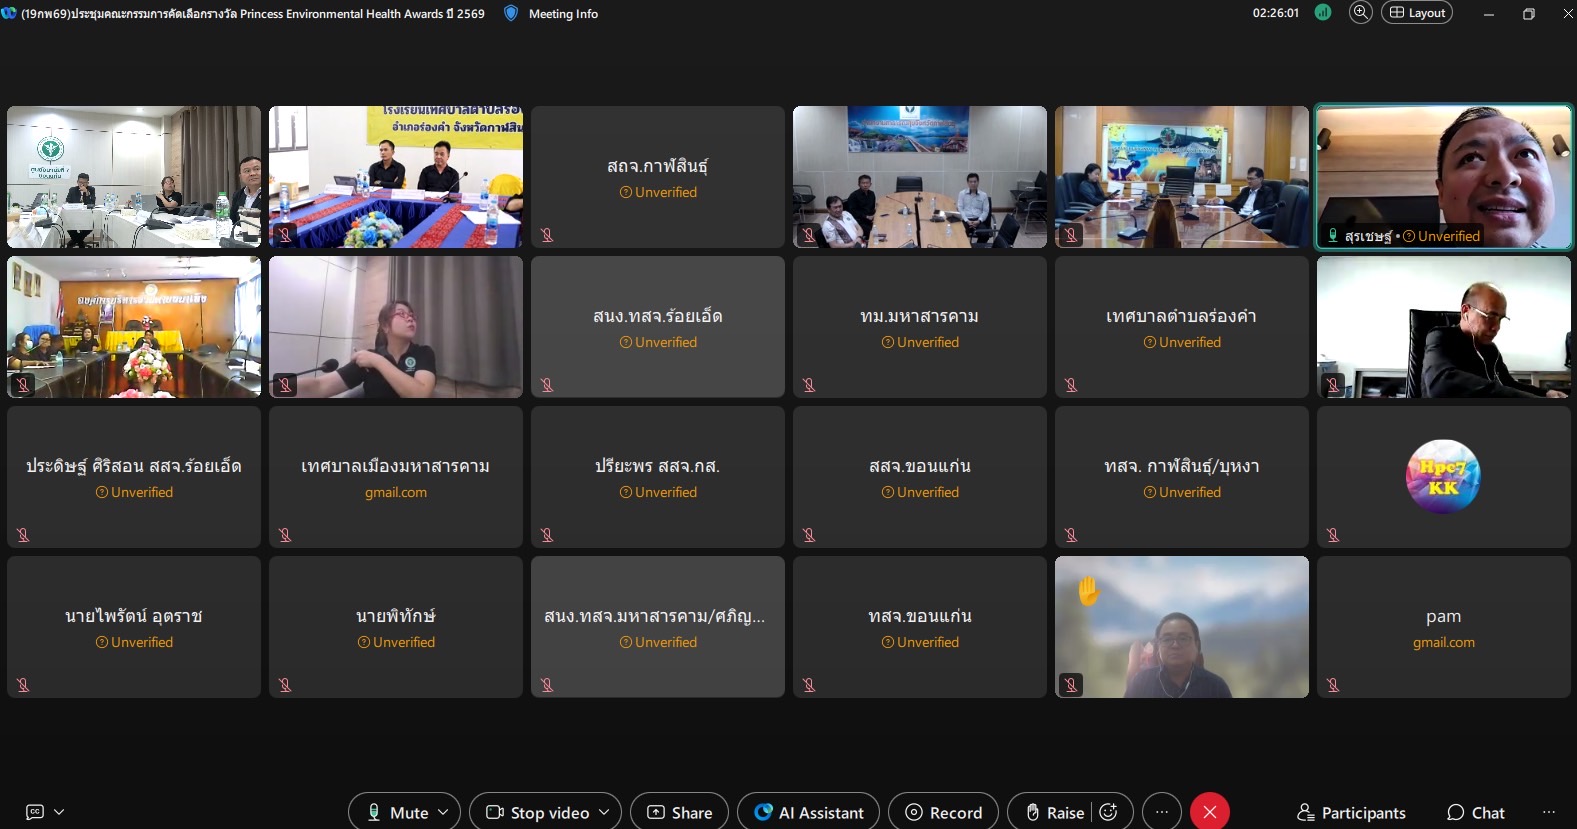The width and height of the screenshot is (1577, 829).
Task: Open the Layout options menu
Action: pyautogui.click(x=1416, y=13)
